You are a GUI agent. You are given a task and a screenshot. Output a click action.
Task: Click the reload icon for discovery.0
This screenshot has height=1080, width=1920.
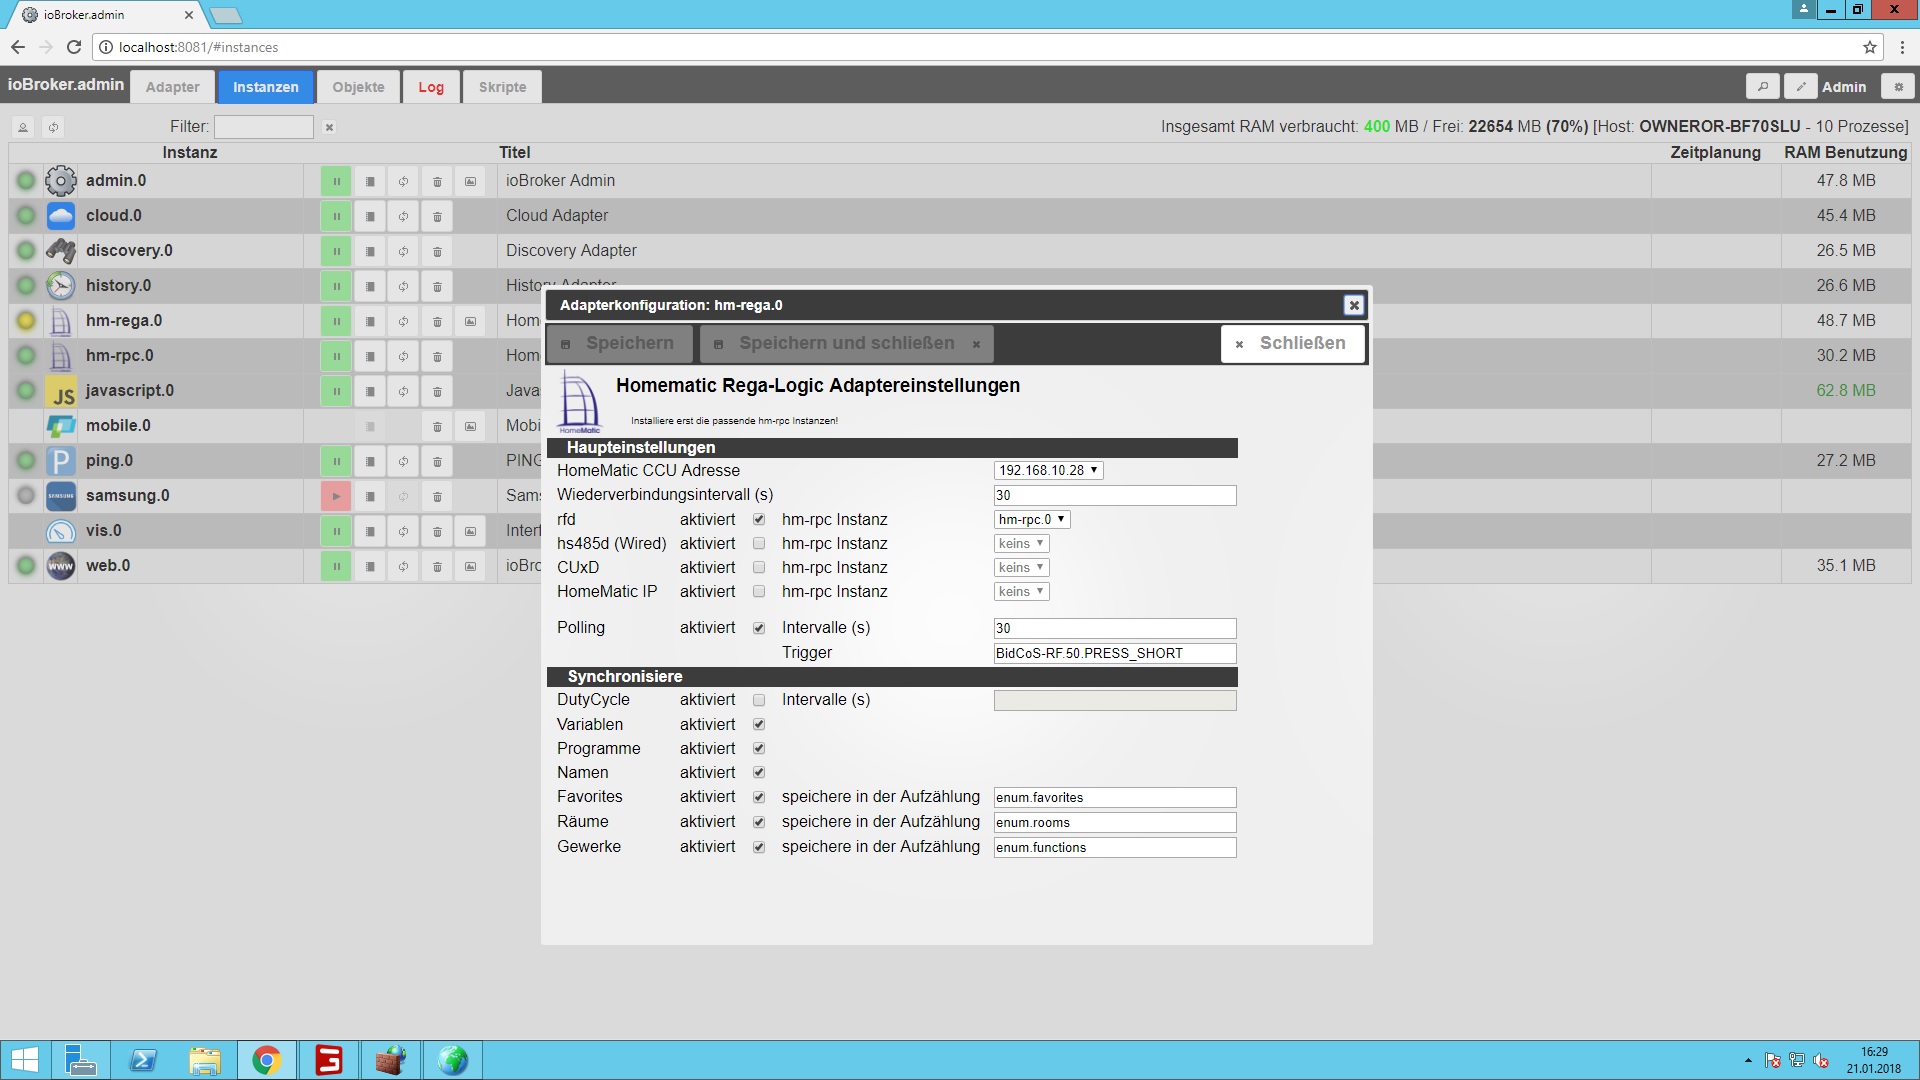403,251
